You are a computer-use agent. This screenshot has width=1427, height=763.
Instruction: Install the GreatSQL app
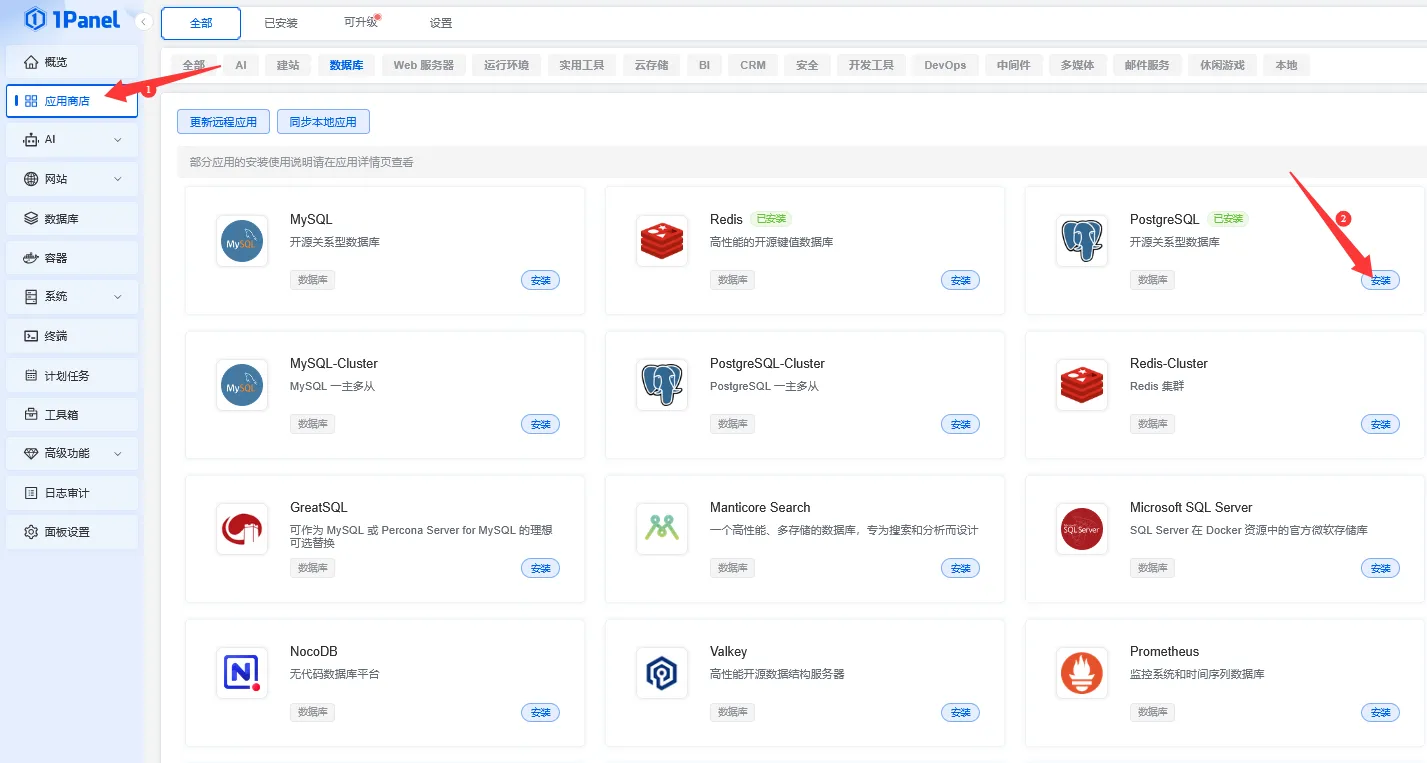point(541,568)
